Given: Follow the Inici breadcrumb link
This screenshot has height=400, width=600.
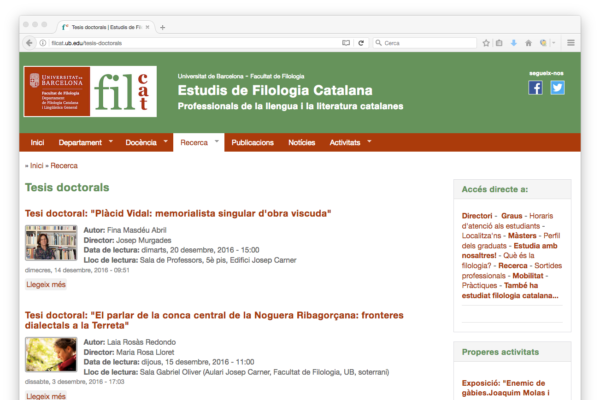Looking at the screenshot, I should (x=36, y=166).
